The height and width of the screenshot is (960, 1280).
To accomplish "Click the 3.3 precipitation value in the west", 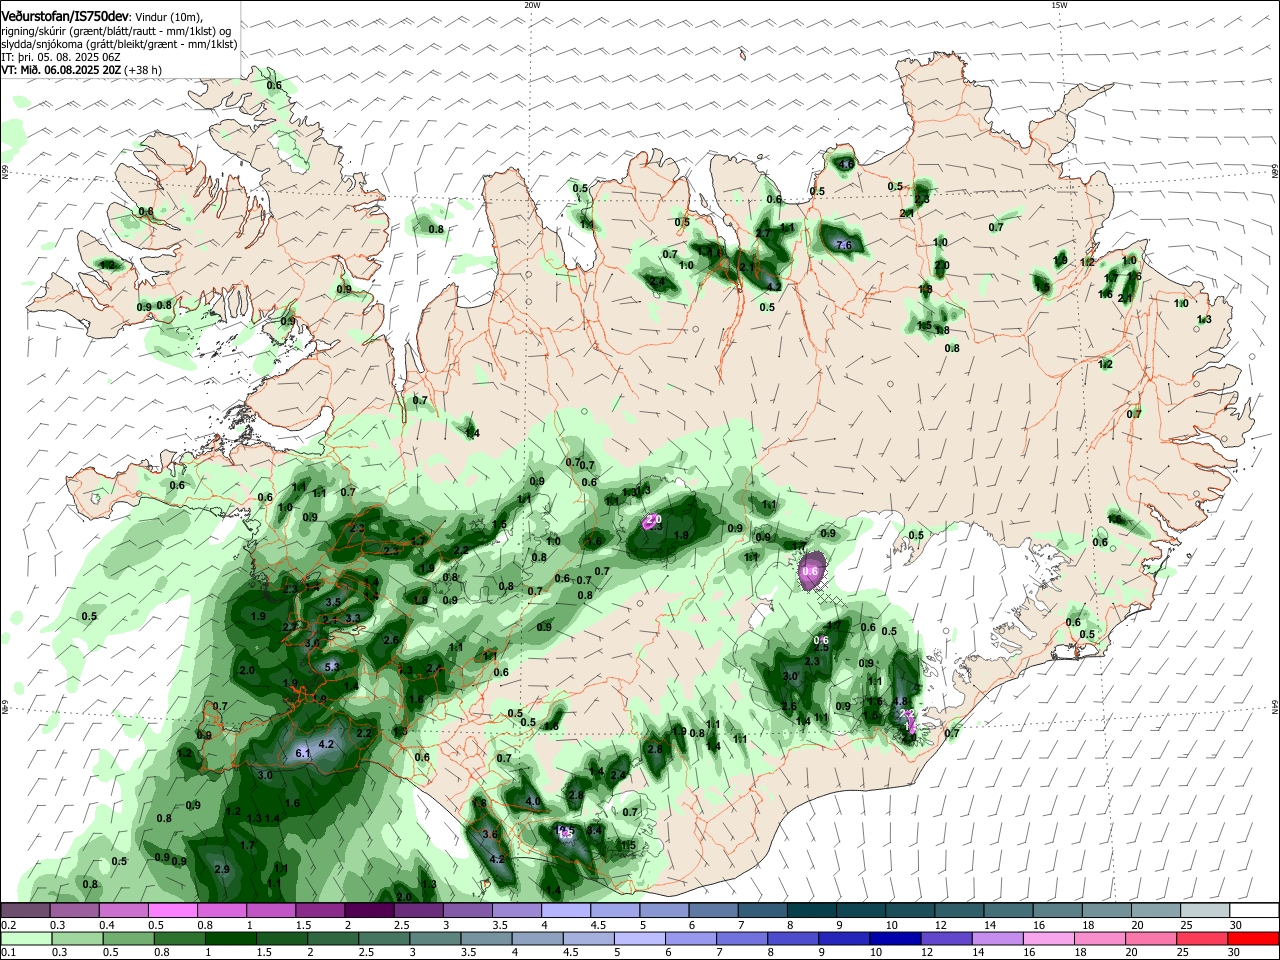I will [353, 619].
